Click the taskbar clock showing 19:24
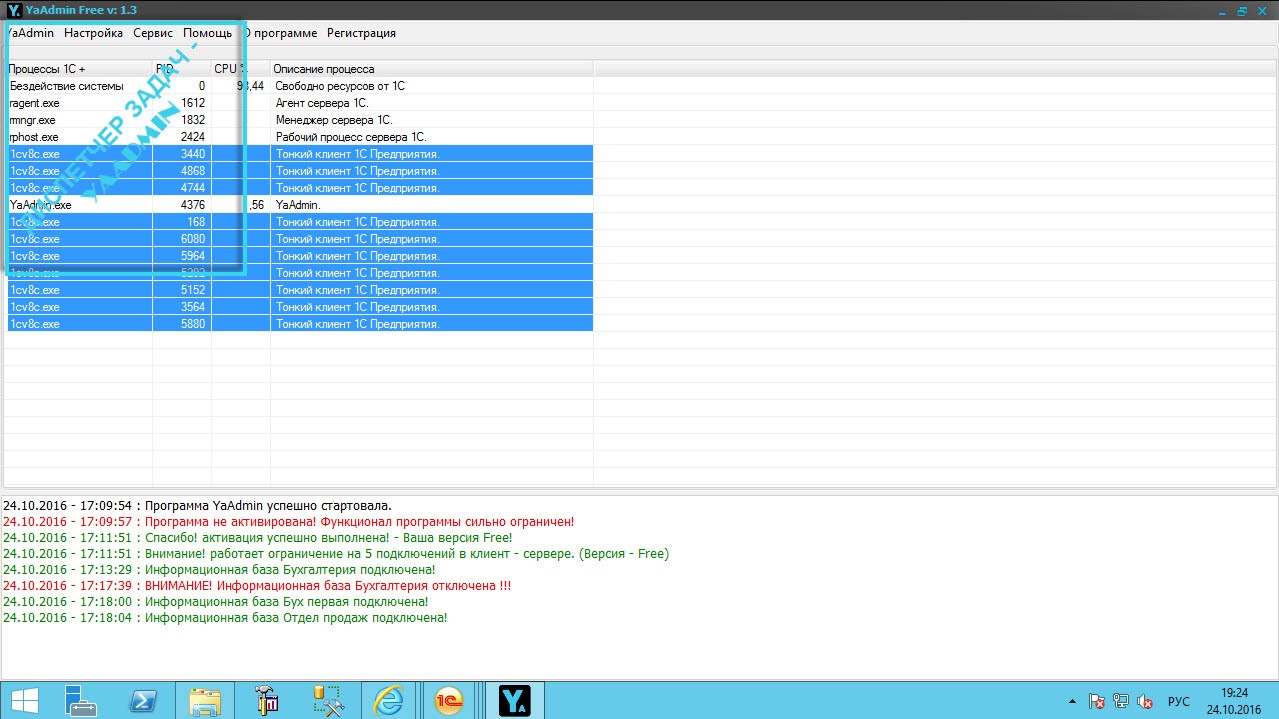Image resolution: width=1279 pixels, height=719 pixels. coord(1234,700)
